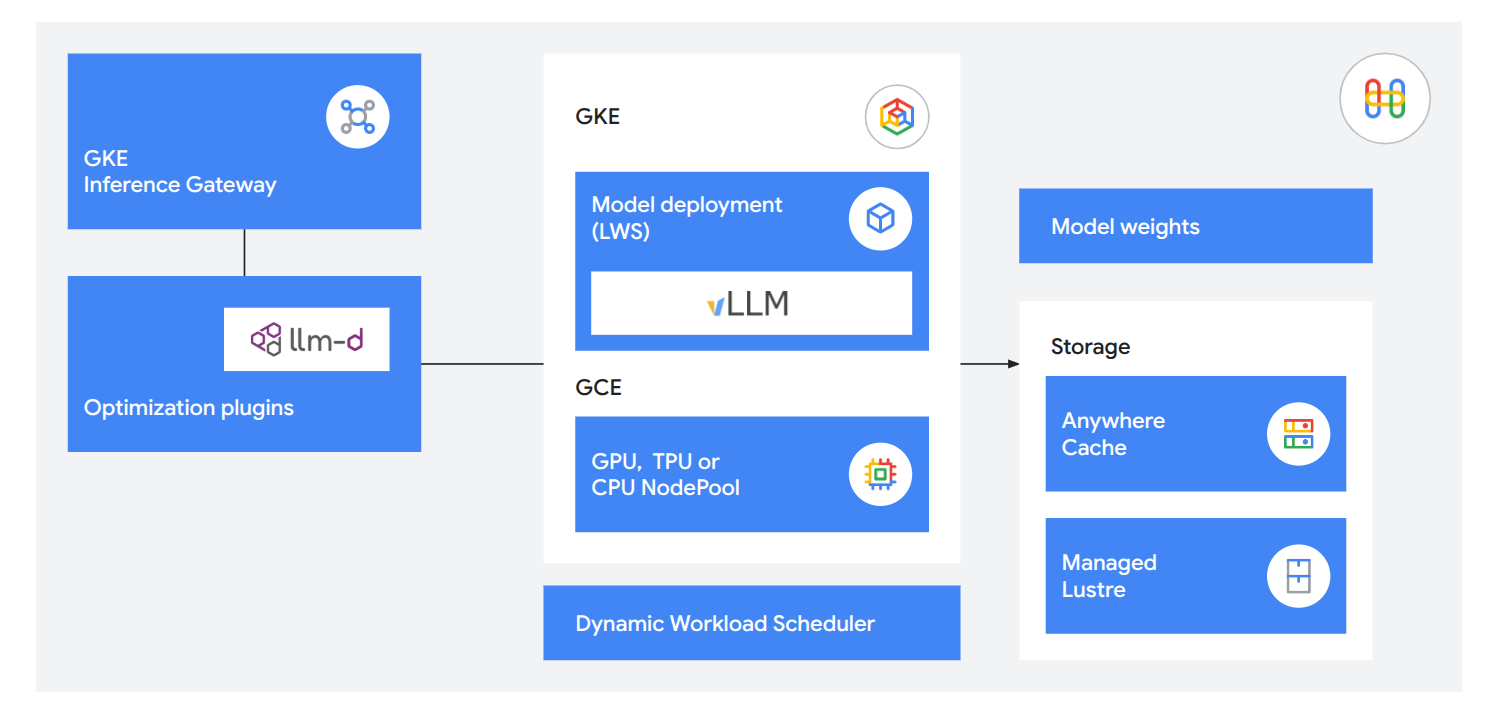Viewport: 1492px width, 722px height.
Task: Click the Anywhere Cache storage icon
Action: [1299, 433]
